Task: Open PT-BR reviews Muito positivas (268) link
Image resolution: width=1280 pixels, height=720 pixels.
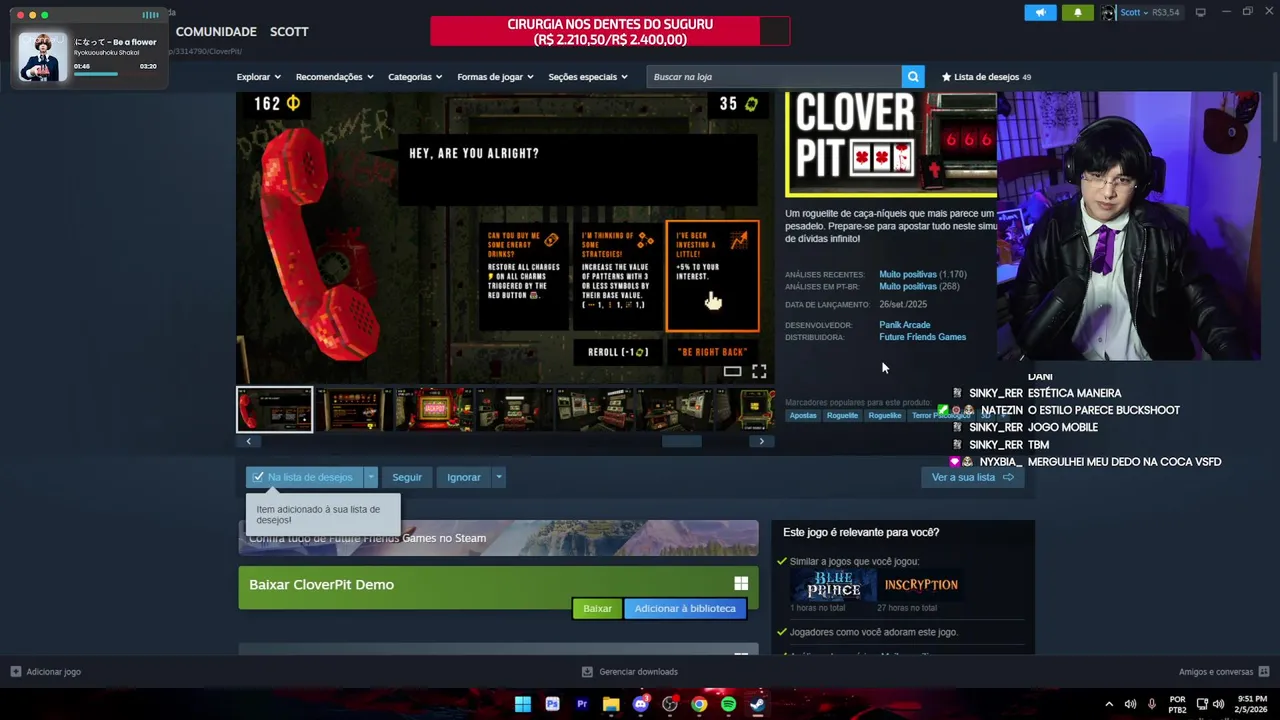Action: [919, 286]
